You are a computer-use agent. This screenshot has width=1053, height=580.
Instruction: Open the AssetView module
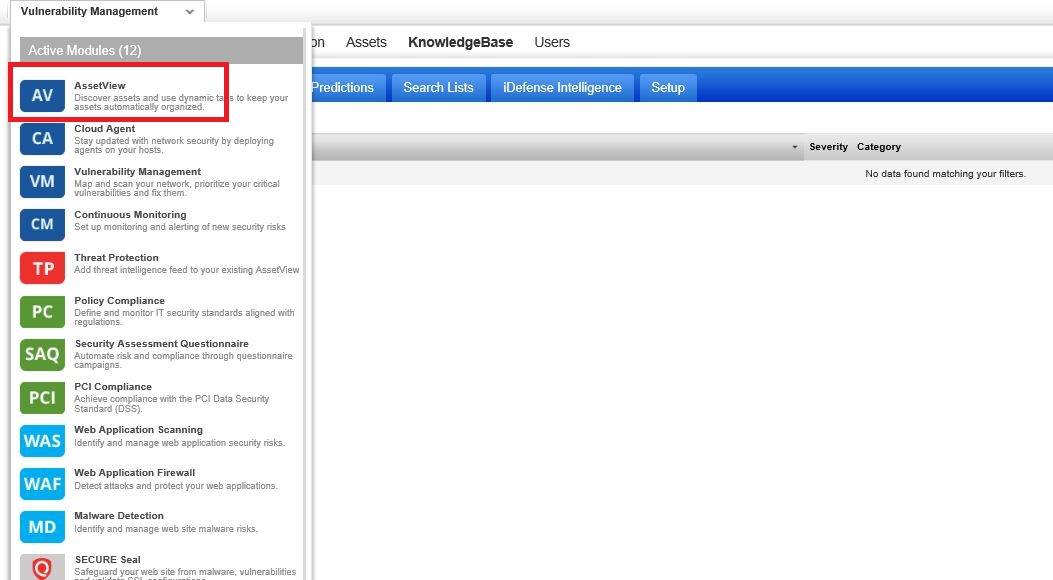tap(41, 95)
